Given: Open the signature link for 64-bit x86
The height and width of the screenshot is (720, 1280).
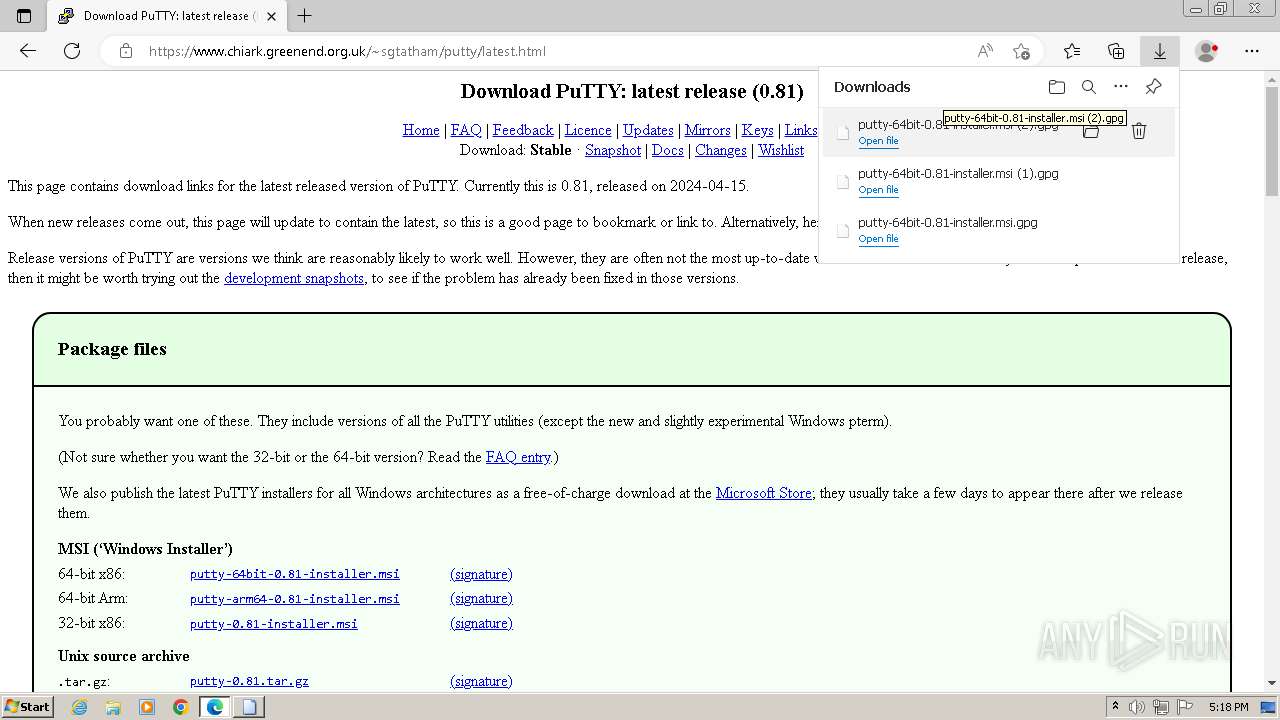Looking at the screenshot, I should click(x=481, y=574).
